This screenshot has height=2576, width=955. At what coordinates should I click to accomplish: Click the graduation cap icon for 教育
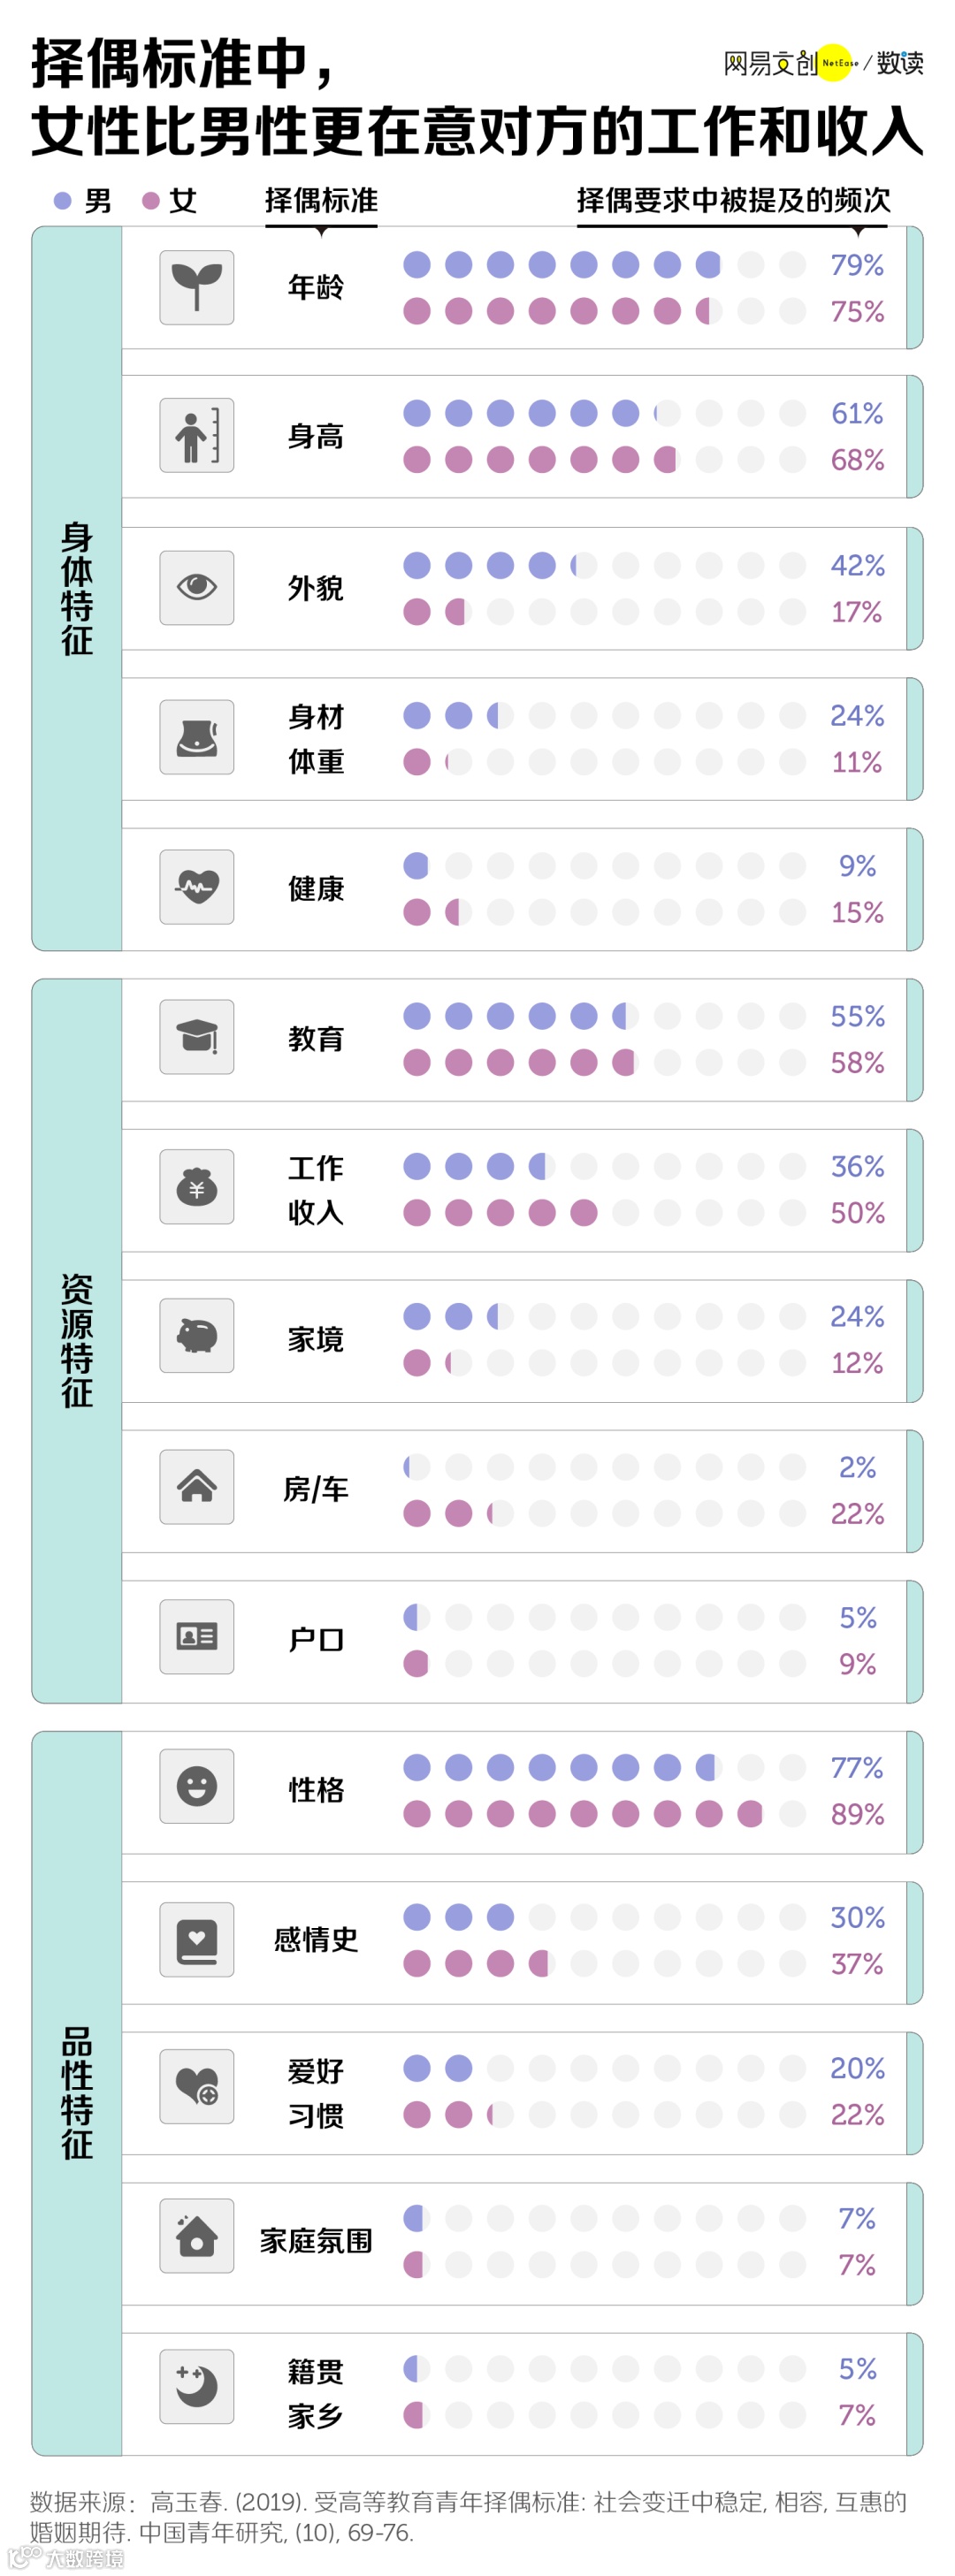point(196,1037)
